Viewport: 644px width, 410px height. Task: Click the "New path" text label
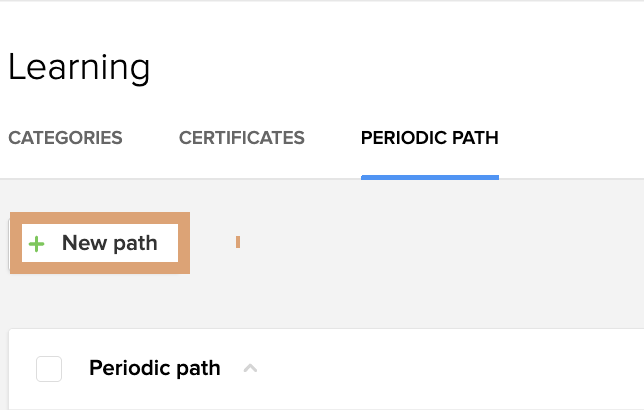click(109, 243)
